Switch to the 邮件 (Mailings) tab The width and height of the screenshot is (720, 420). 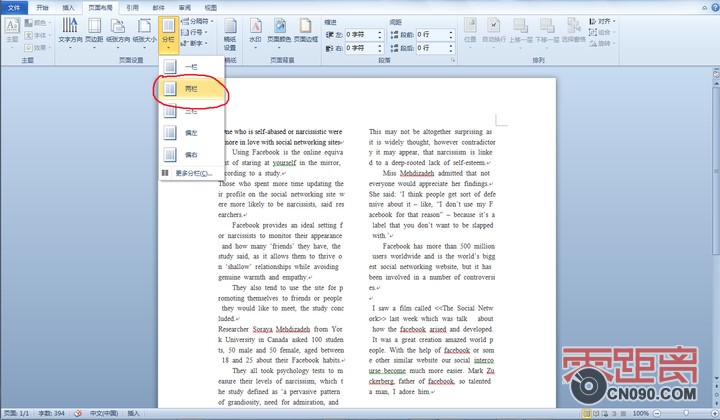coord(158,7)
